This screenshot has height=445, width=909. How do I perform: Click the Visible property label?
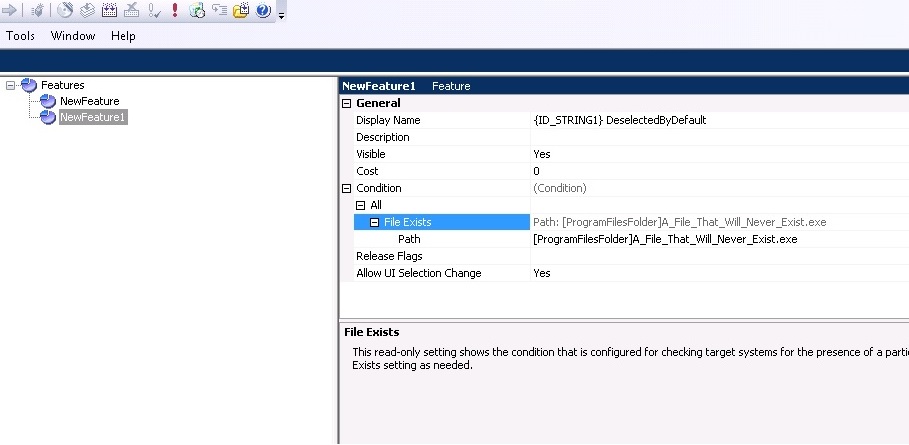pos(370,154)
